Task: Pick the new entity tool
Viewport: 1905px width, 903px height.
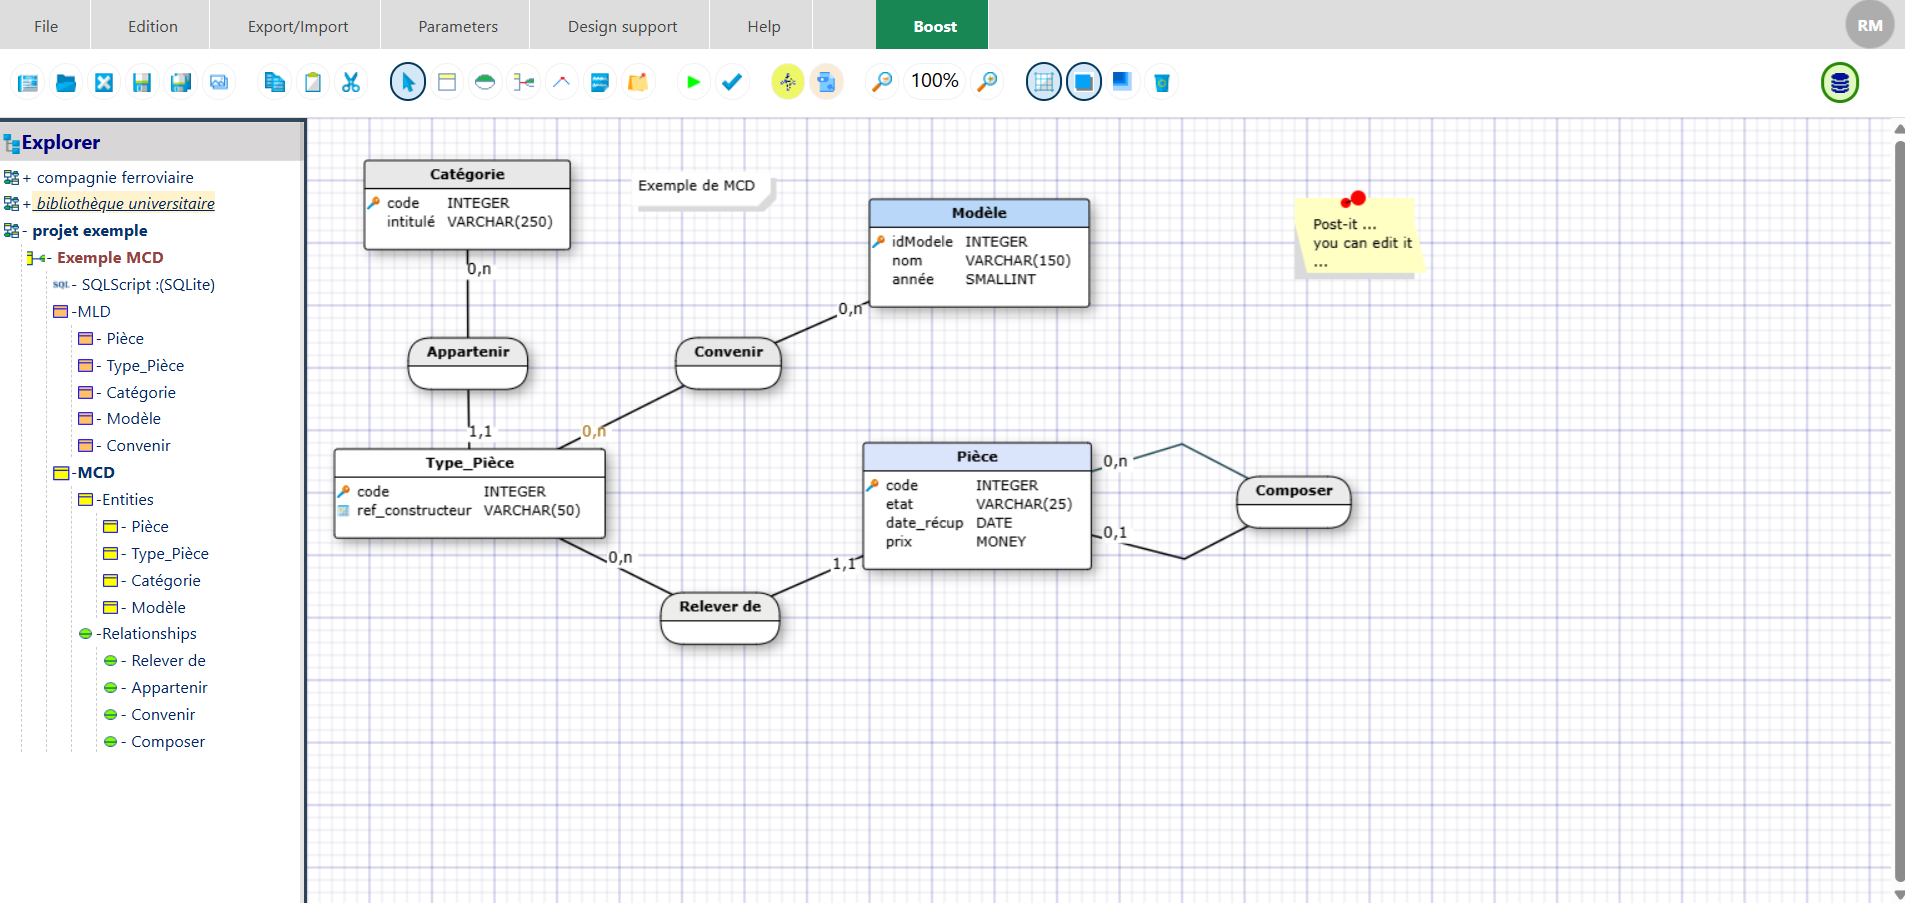Action: coord(447,82)
